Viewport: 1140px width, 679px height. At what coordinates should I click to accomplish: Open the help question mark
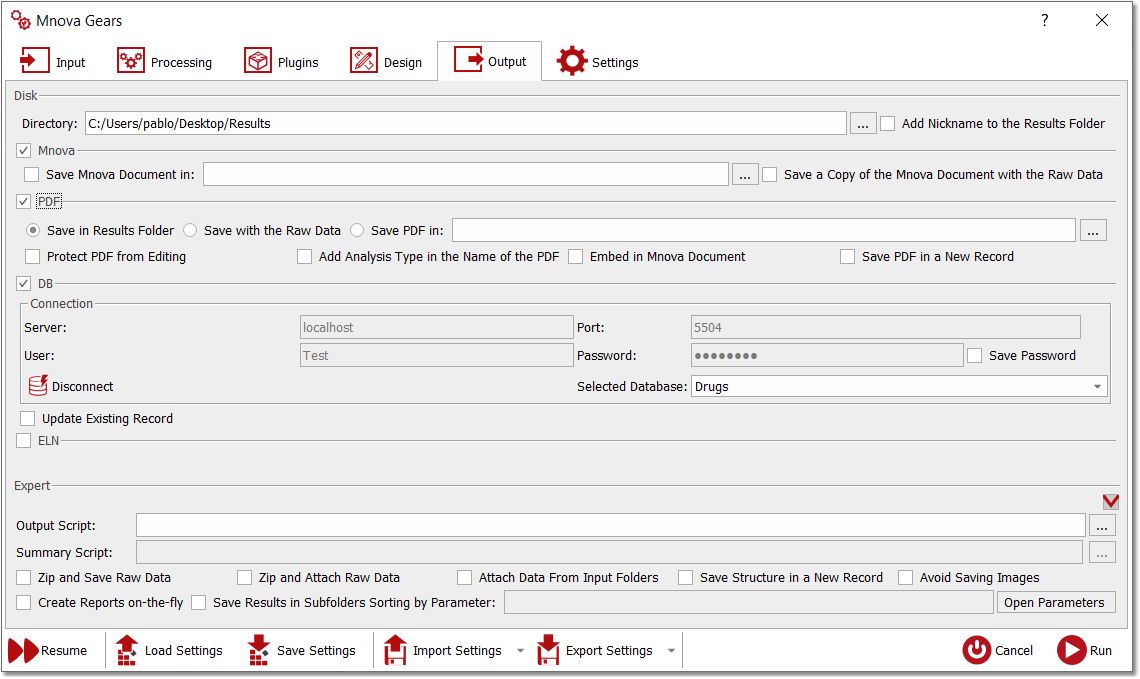click(1045, 20)
